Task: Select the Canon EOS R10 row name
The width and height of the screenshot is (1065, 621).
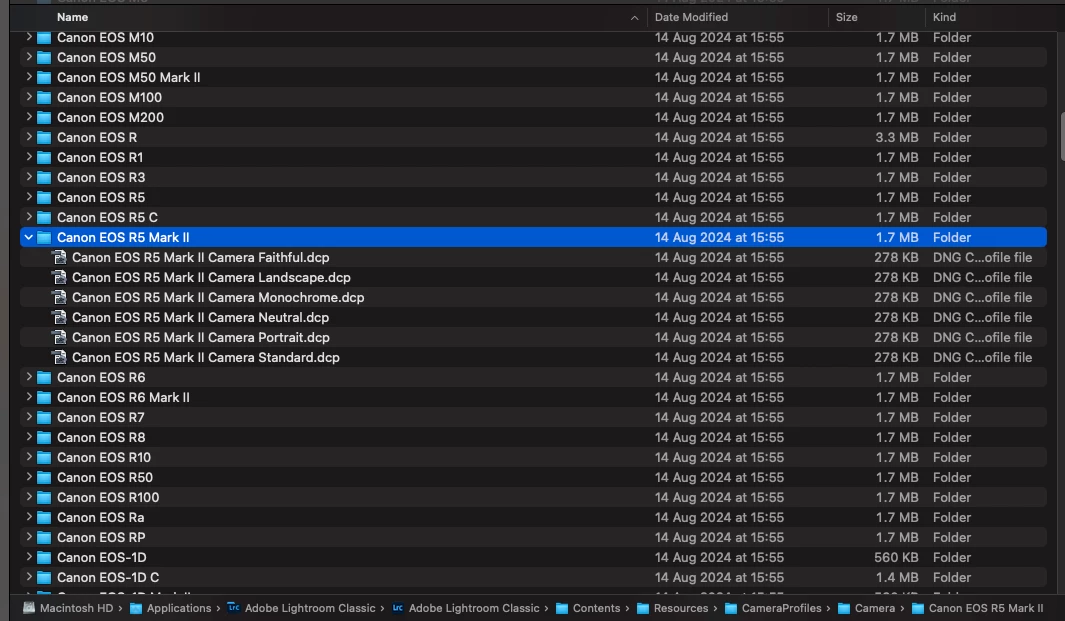Action: coord(104,457)
